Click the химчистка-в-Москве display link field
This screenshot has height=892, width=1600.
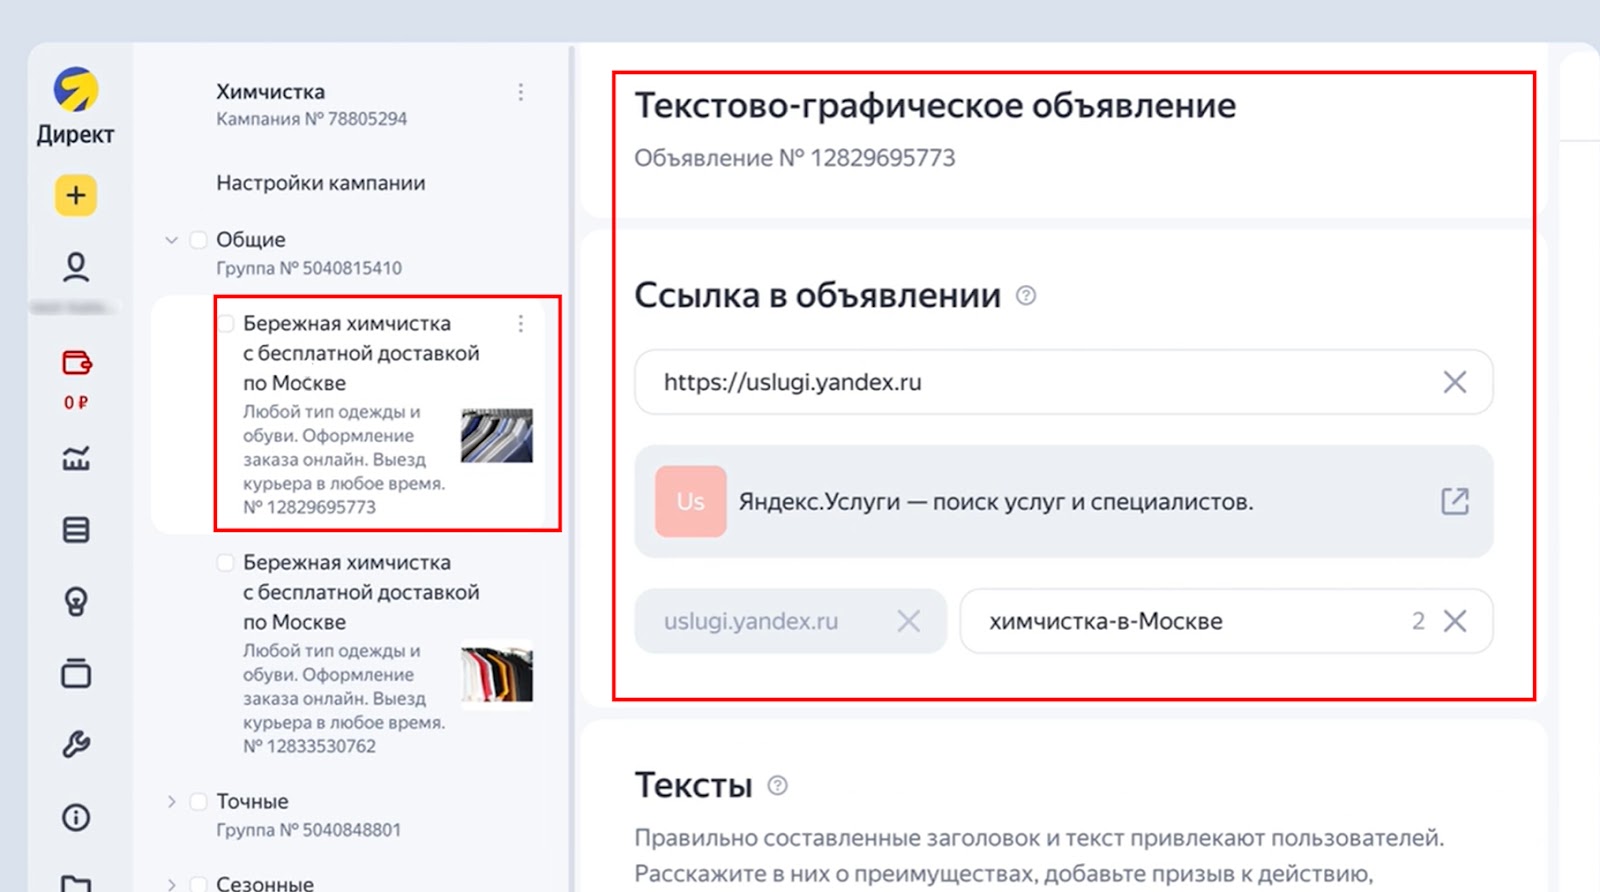[1190, 621]
